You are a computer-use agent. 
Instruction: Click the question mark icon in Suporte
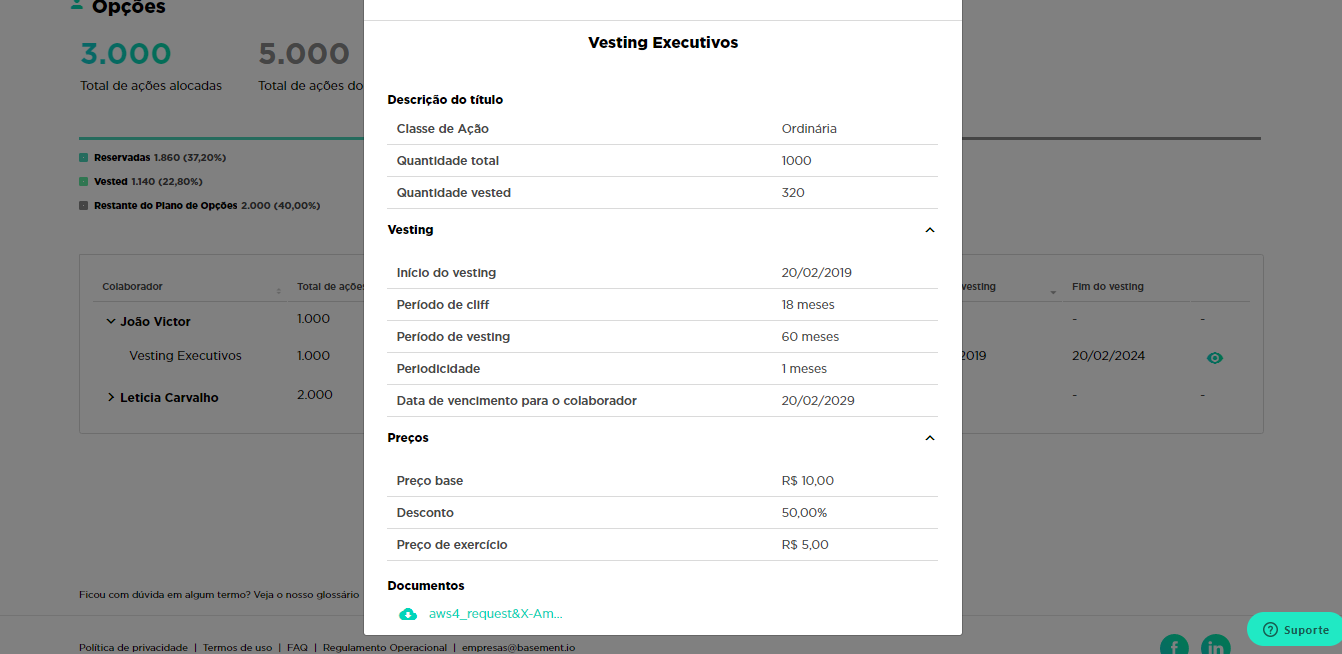(1271, 629)
